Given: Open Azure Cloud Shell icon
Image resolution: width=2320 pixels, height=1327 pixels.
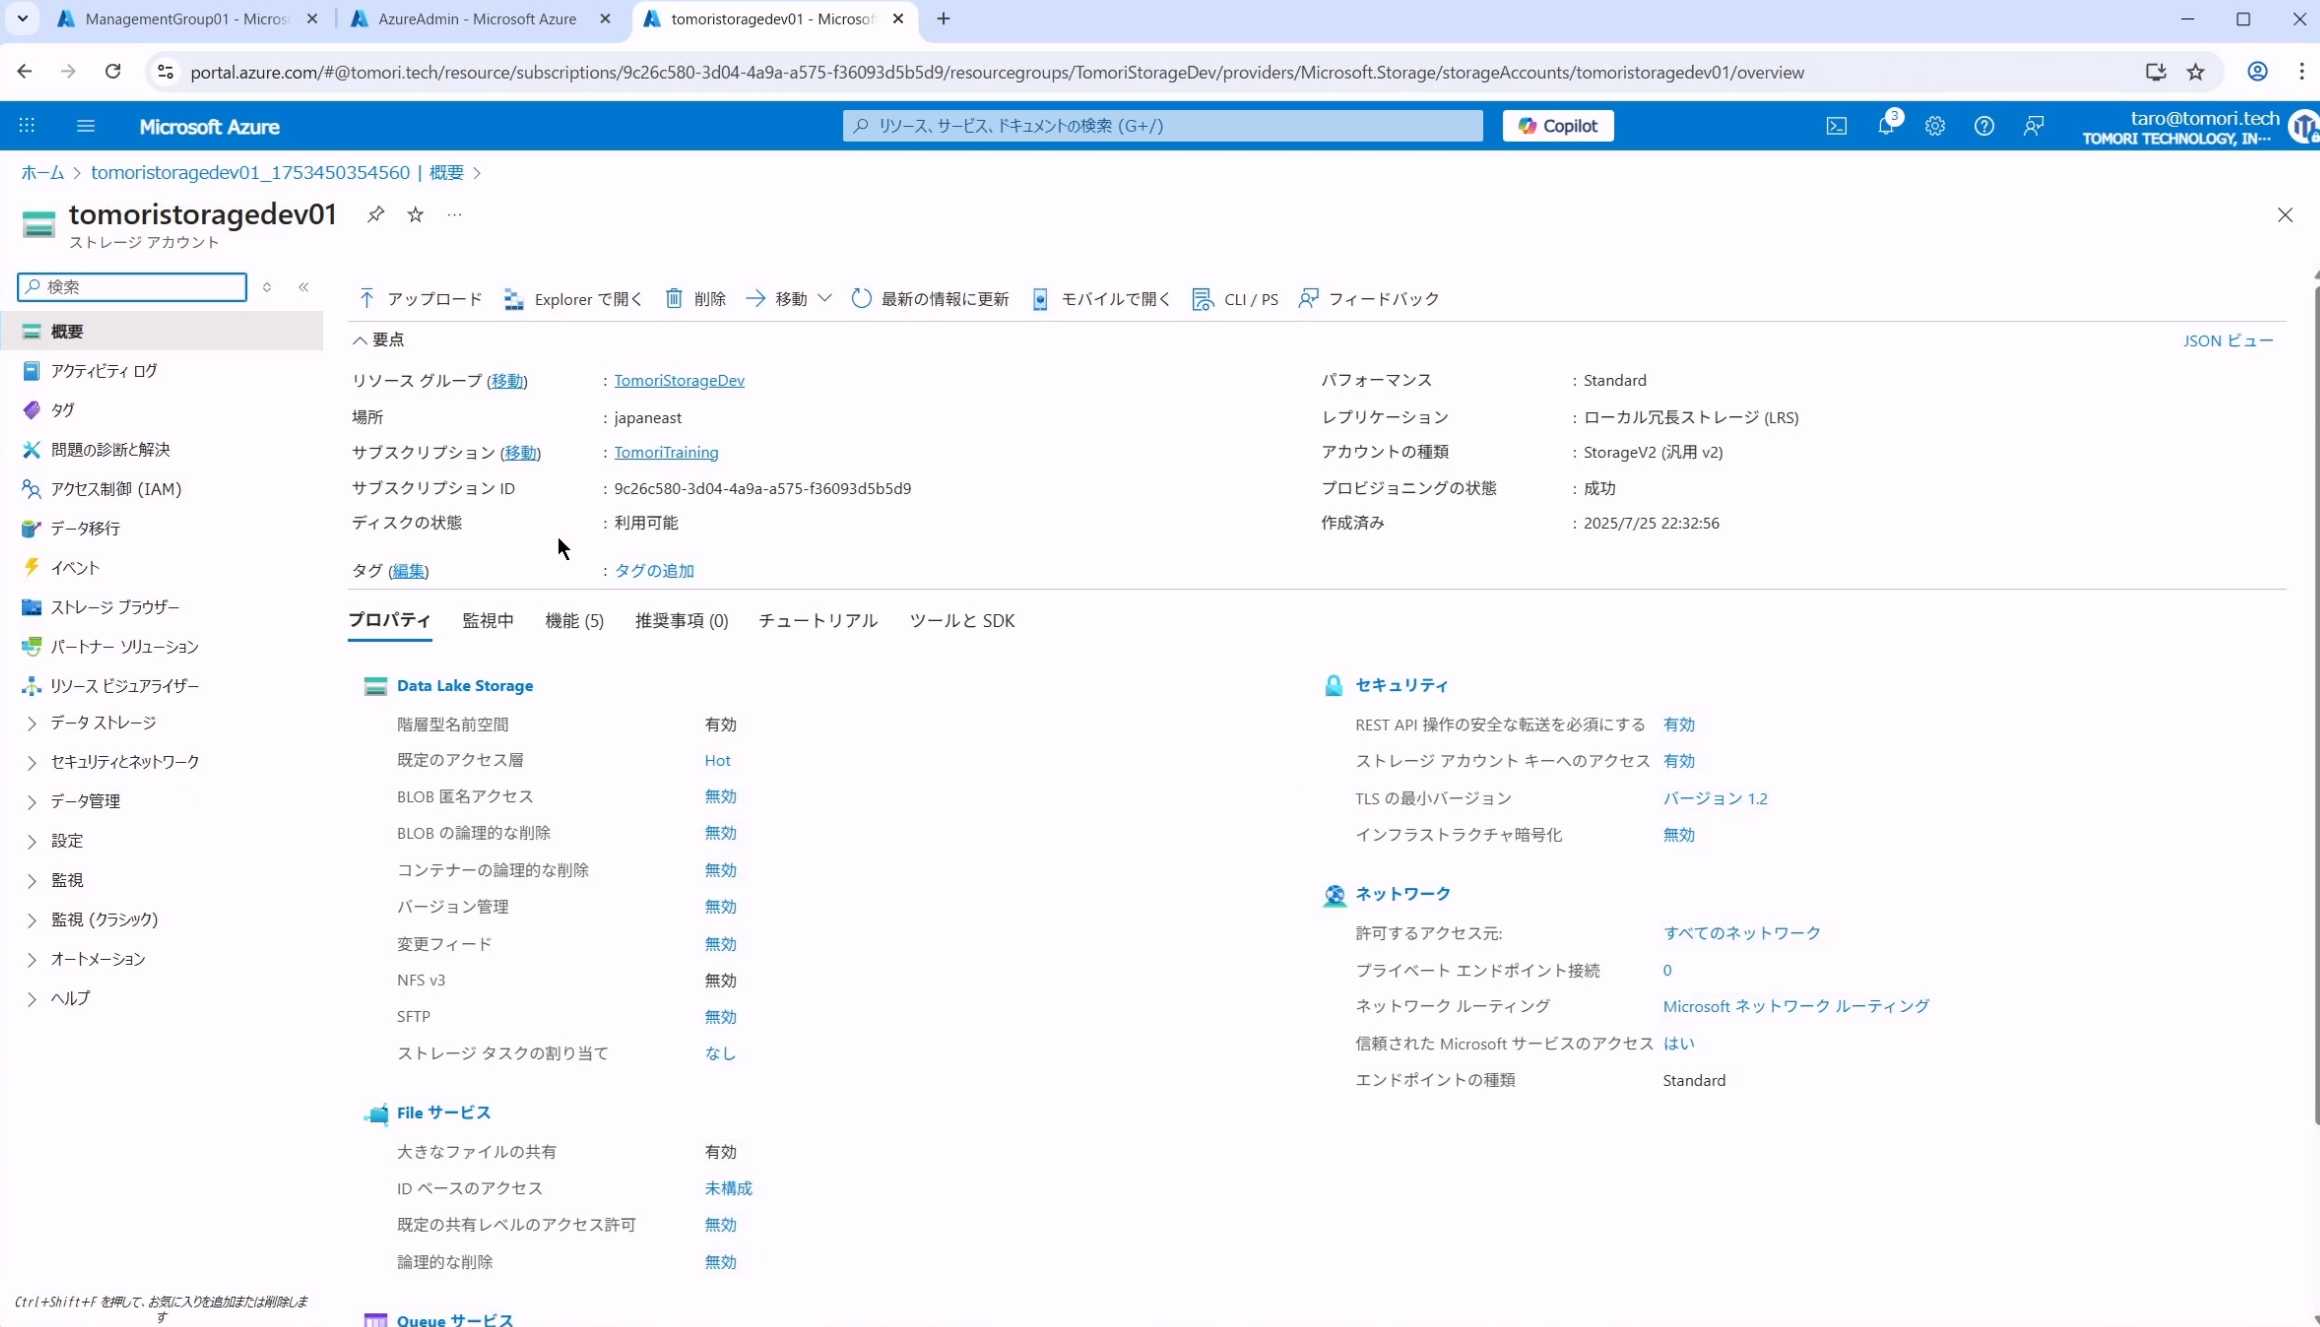Looking at the screenshot, I should tap(1836, 126).
